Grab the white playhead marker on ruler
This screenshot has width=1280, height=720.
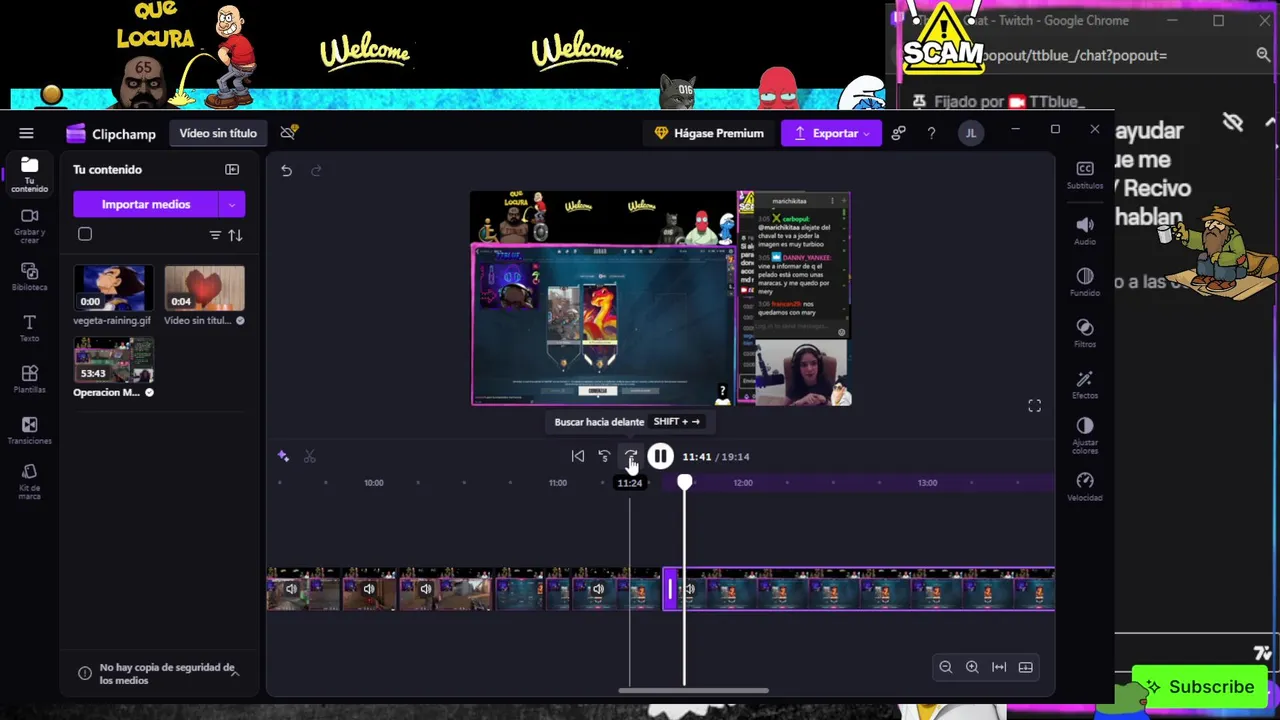coord(684,482)
